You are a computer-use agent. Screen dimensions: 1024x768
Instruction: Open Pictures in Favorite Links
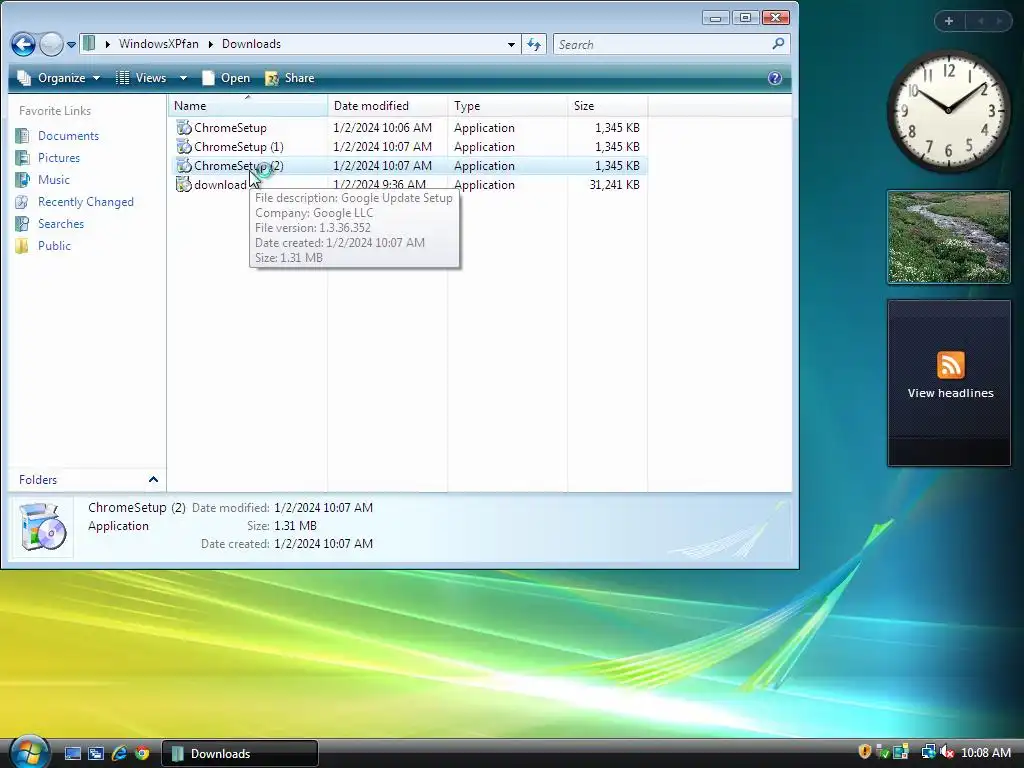coord(59,157)
